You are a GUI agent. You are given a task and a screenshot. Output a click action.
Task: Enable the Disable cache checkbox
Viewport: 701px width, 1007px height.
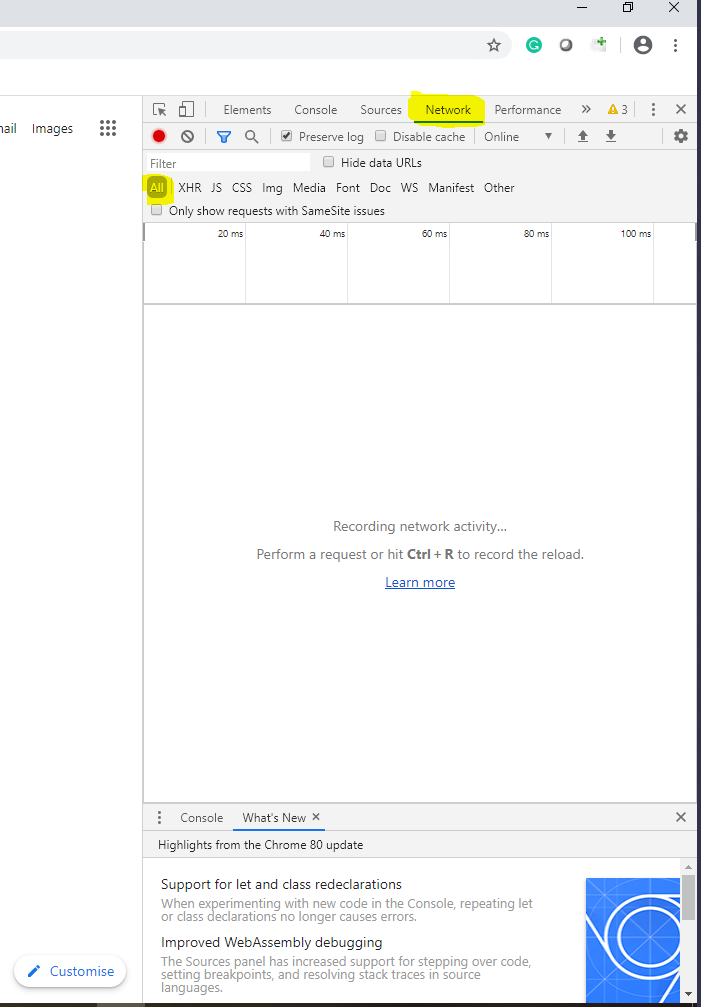click(x=381, y=136)
